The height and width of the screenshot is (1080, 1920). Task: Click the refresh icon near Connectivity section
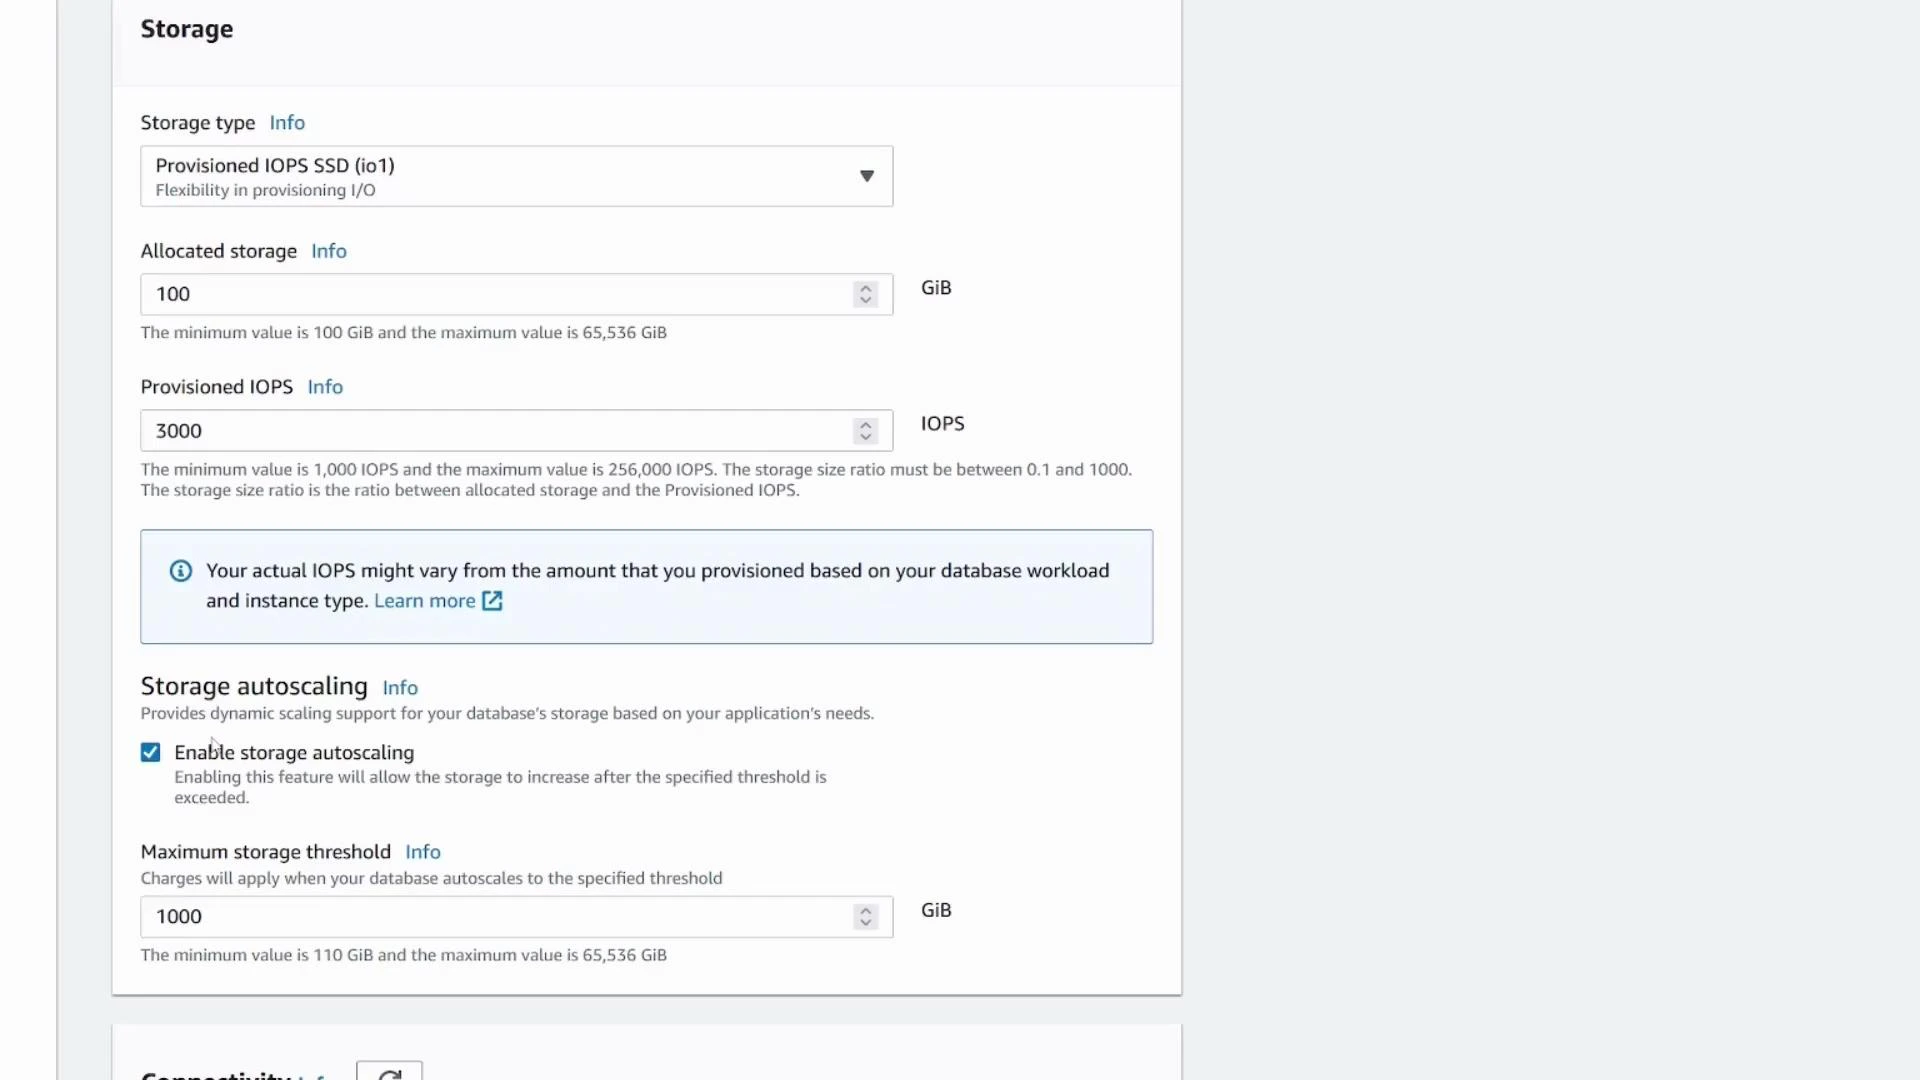389,1073
